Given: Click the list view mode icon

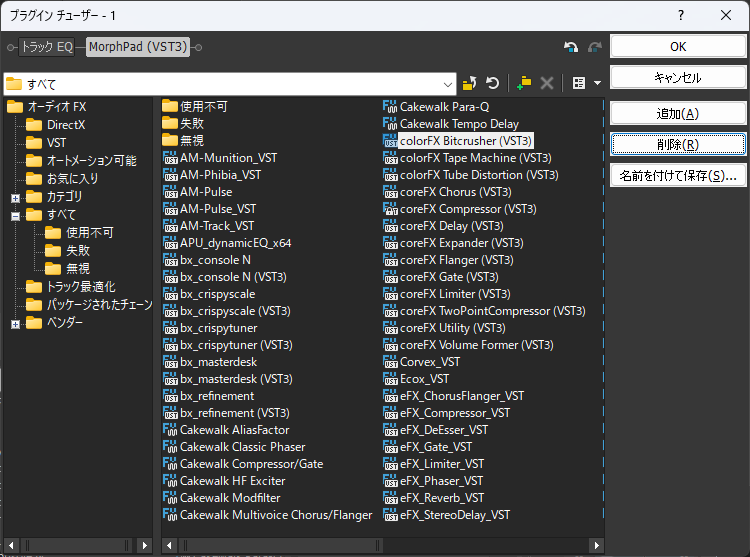Looking at the screenshot, I should (x=579, y=83).
